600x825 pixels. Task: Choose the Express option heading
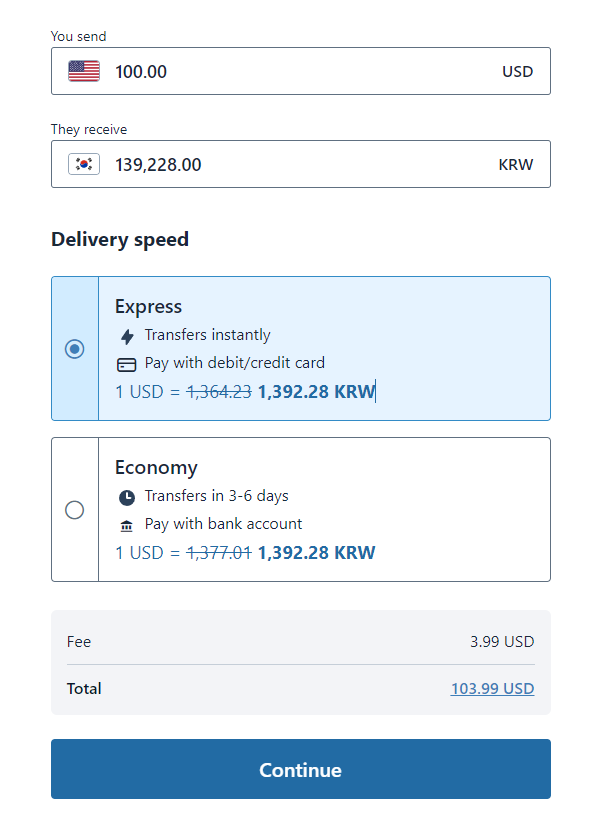(x=148, y=307)
